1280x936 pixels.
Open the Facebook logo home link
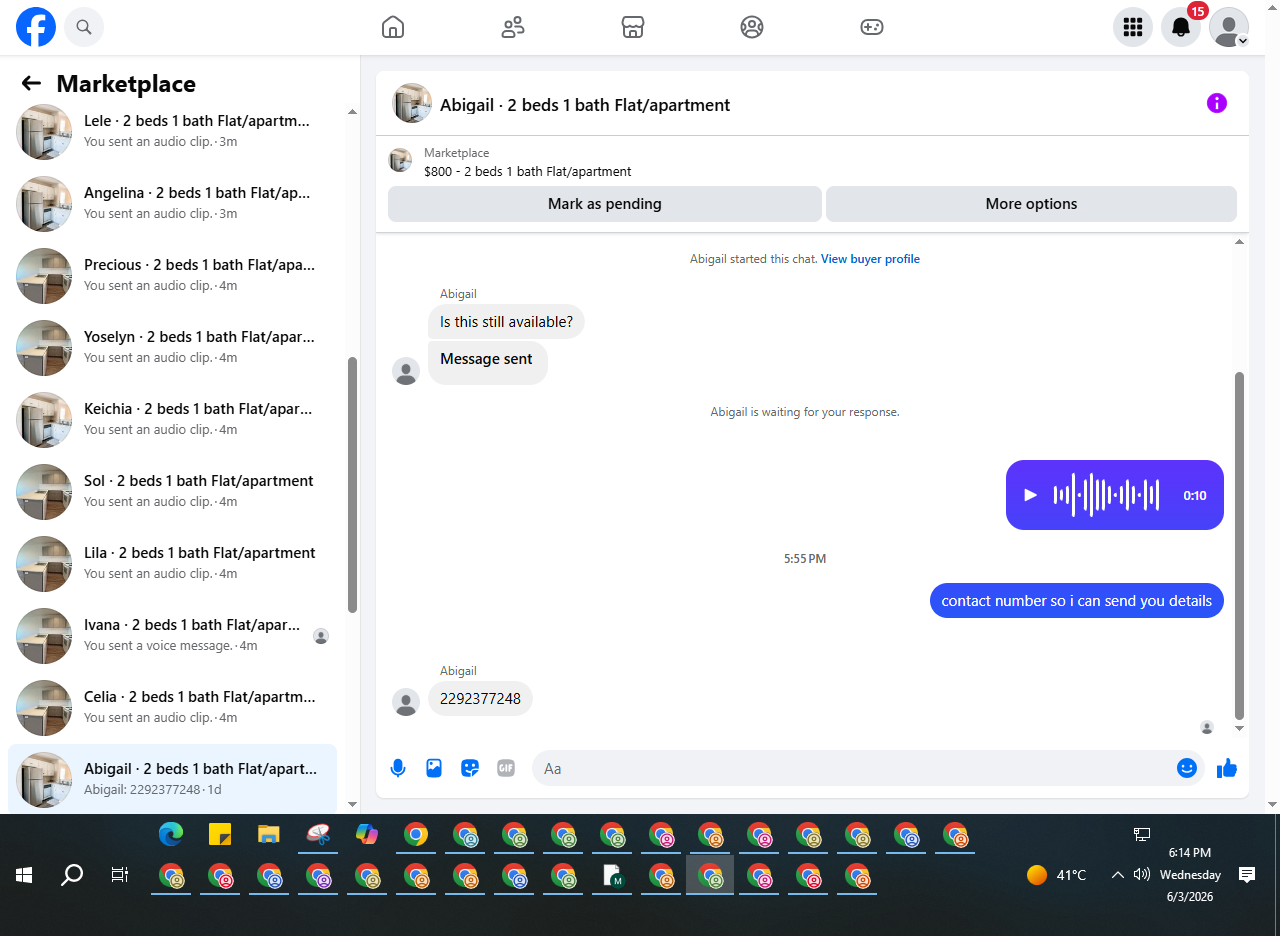[36, 27]
